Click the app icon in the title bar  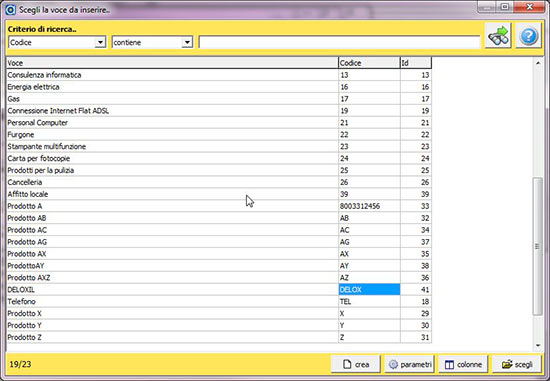point(11,9)
